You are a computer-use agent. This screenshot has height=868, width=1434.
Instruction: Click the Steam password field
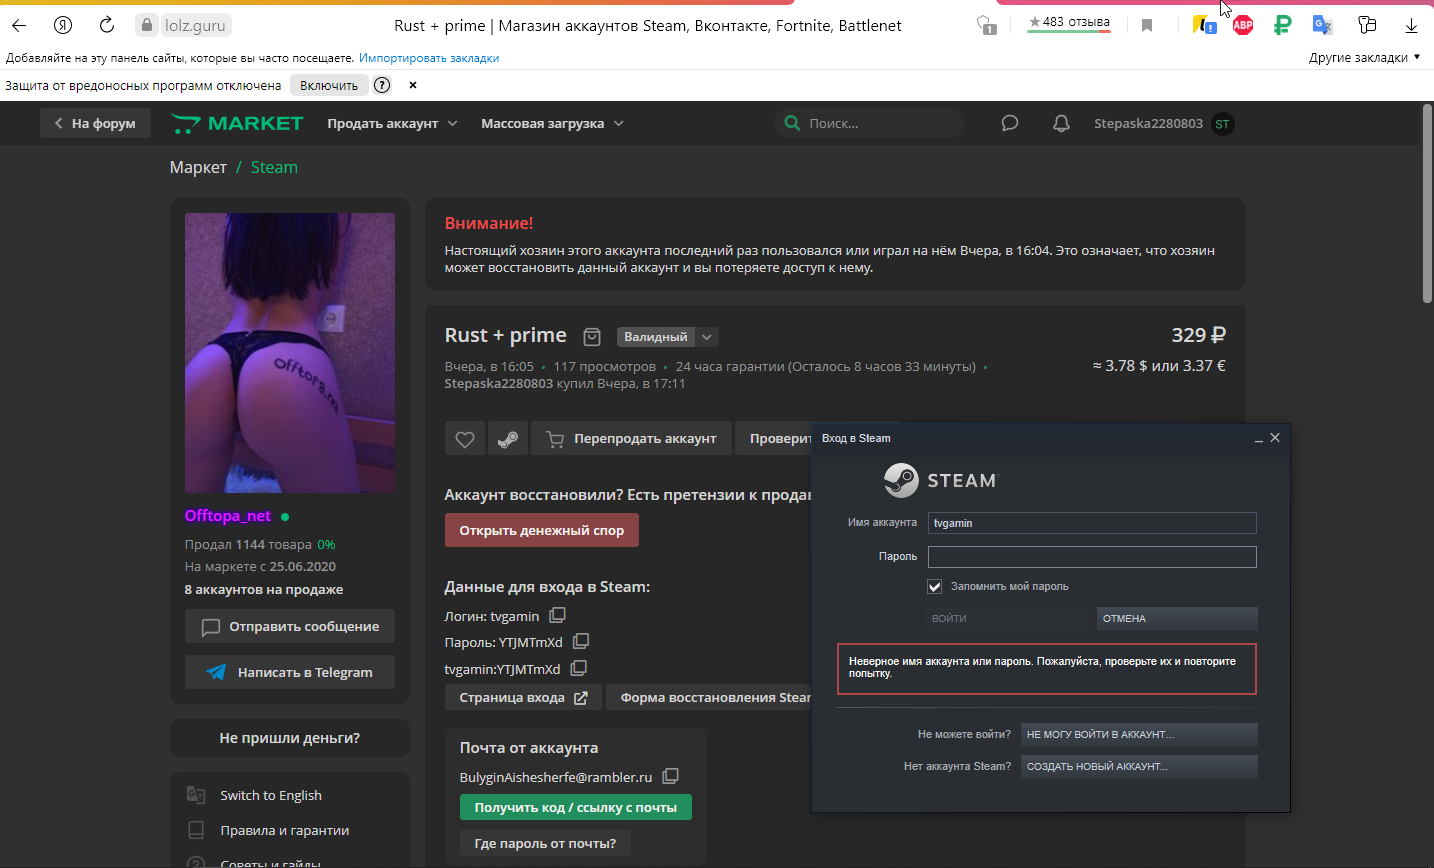click(1092, 557)
